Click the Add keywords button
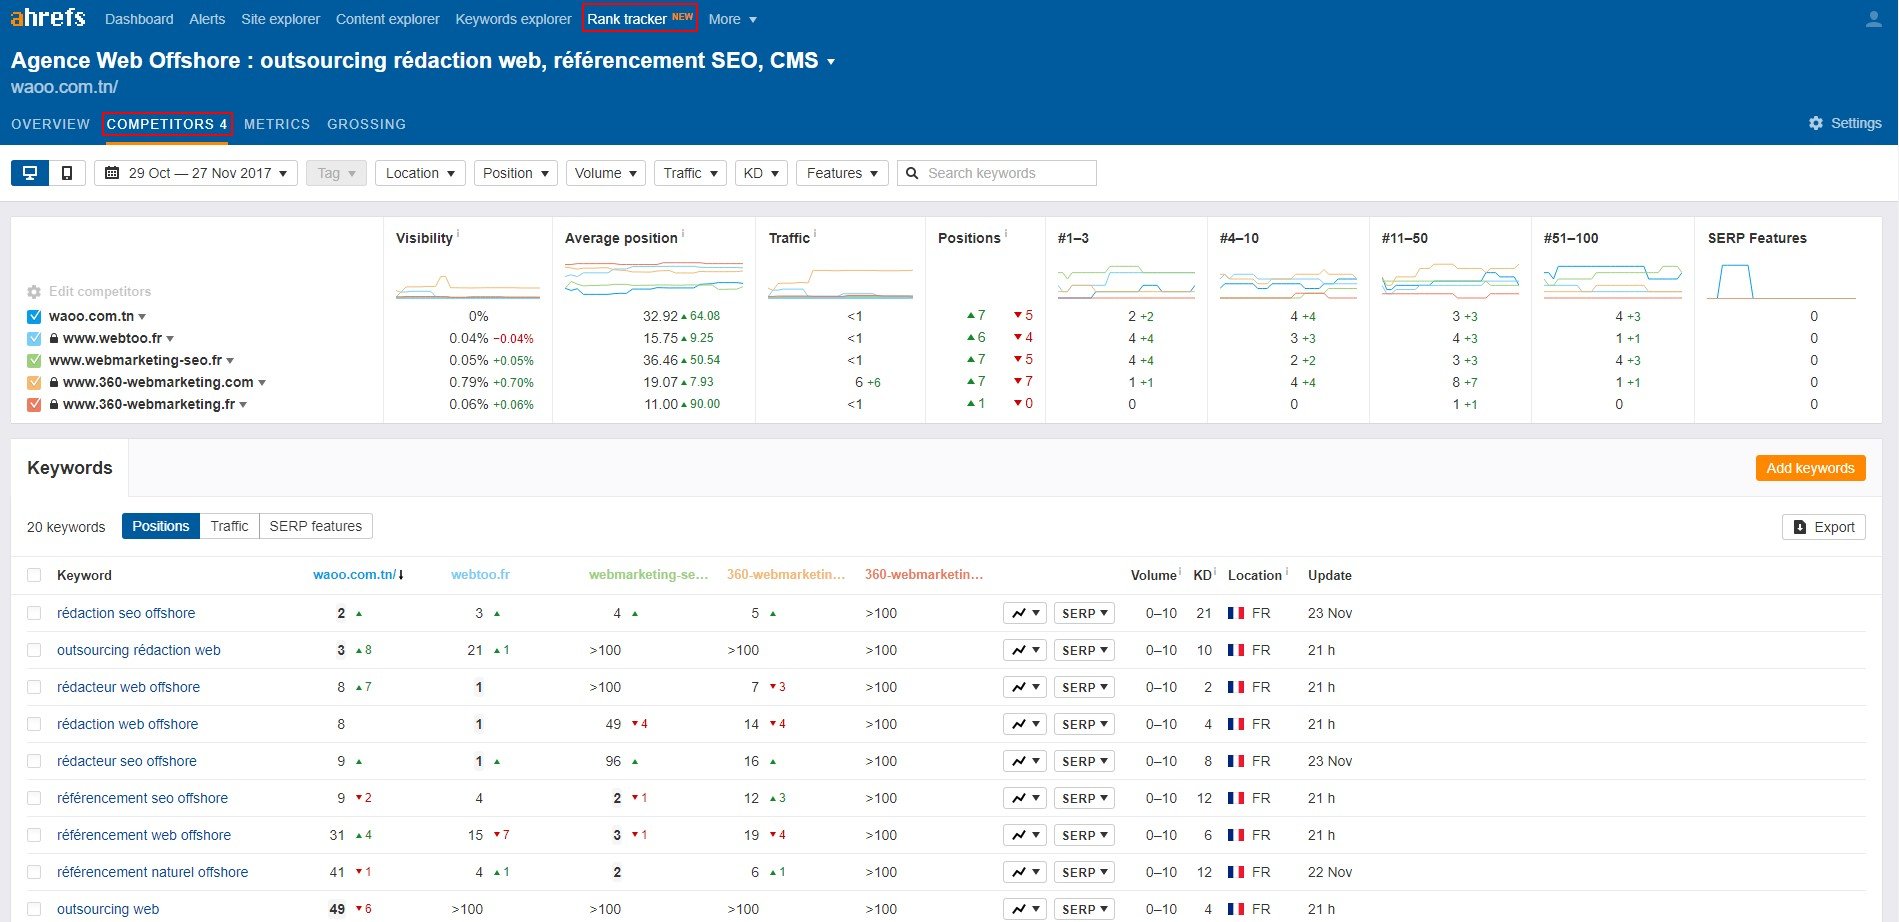Screen dimensions: 1899x922 coord(1810,468)
